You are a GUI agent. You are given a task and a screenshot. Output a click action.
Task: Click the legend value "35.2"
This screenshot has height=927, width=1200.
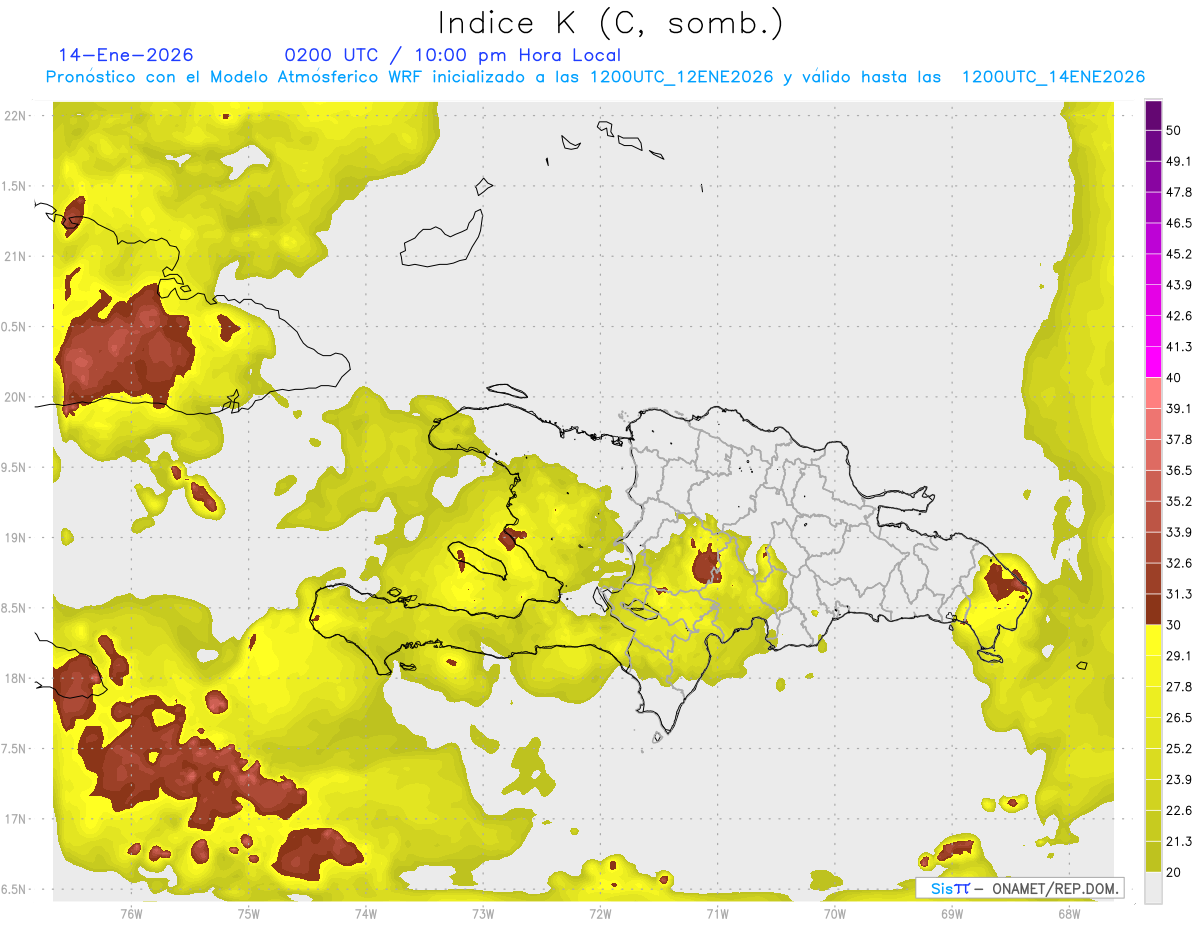click(x=1179, y=502)
